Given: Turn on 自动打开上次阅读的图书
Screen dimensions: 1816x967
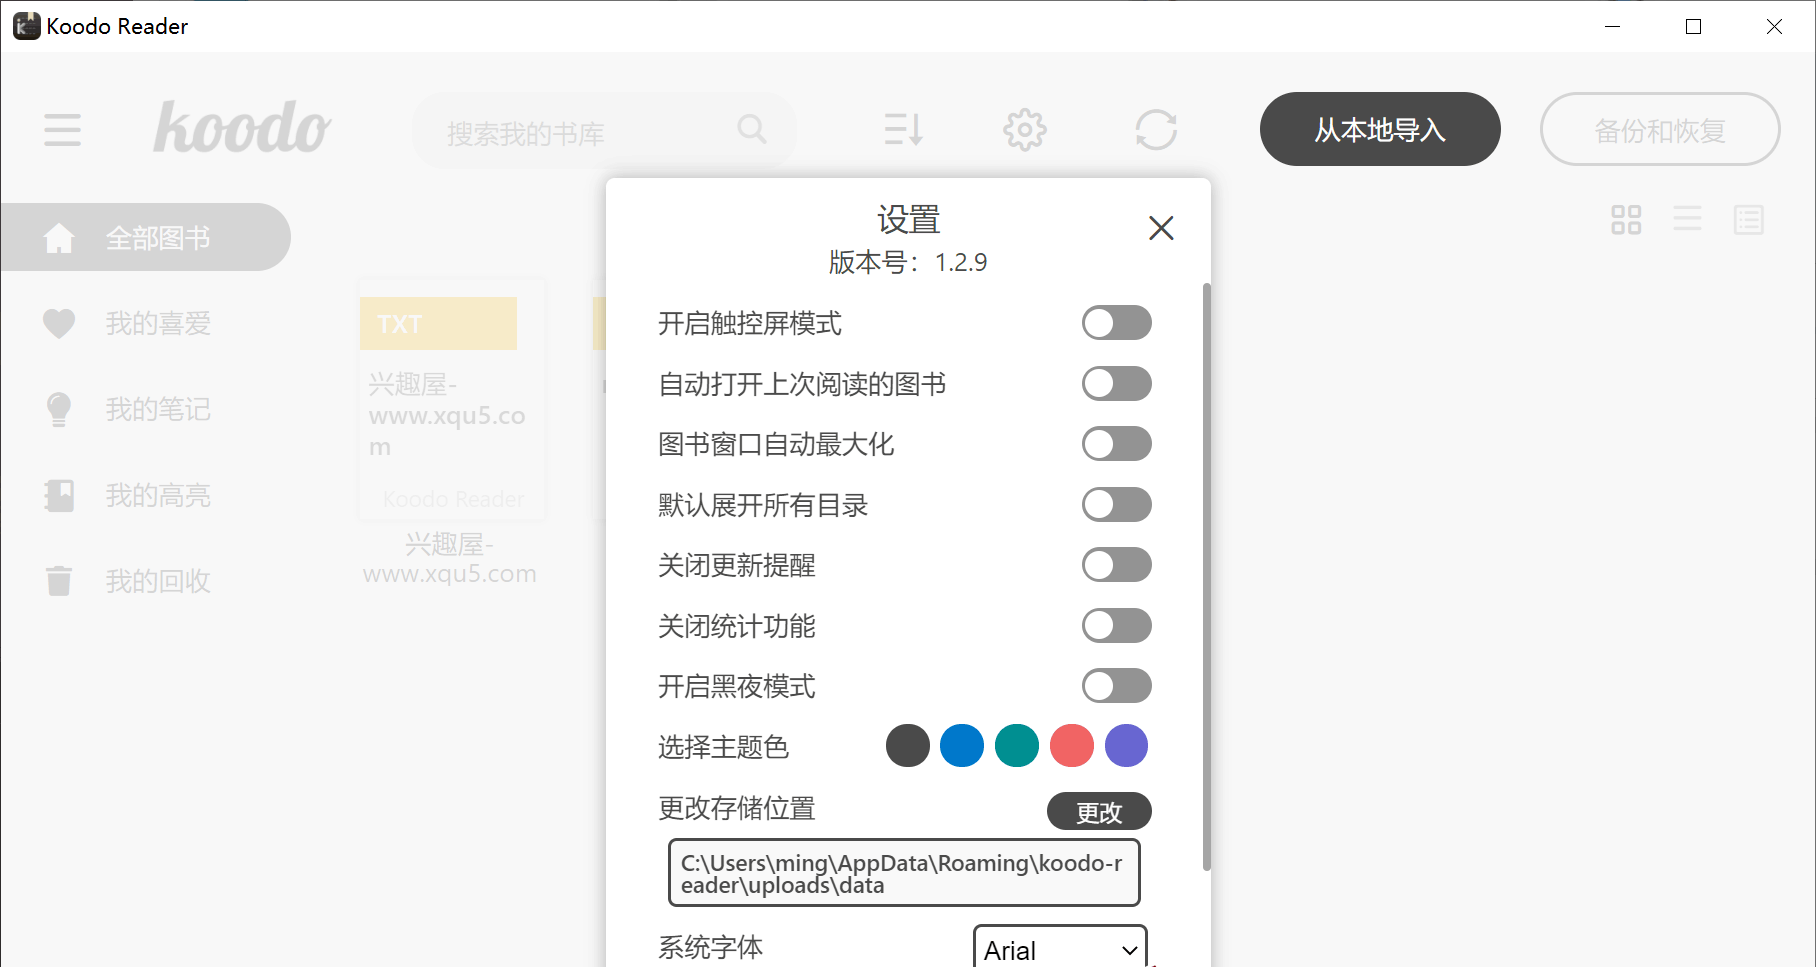Looking at the screenshot, I should tap(1116, 383).
